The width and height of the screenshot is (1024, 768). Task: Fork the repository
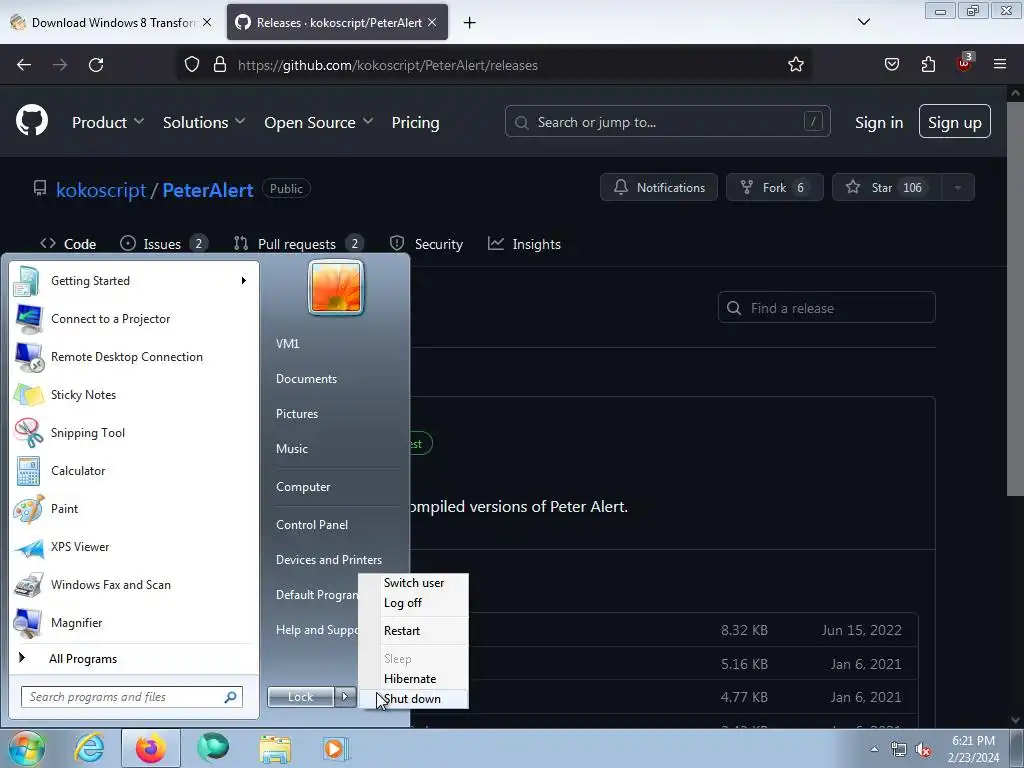pos(775,187)
